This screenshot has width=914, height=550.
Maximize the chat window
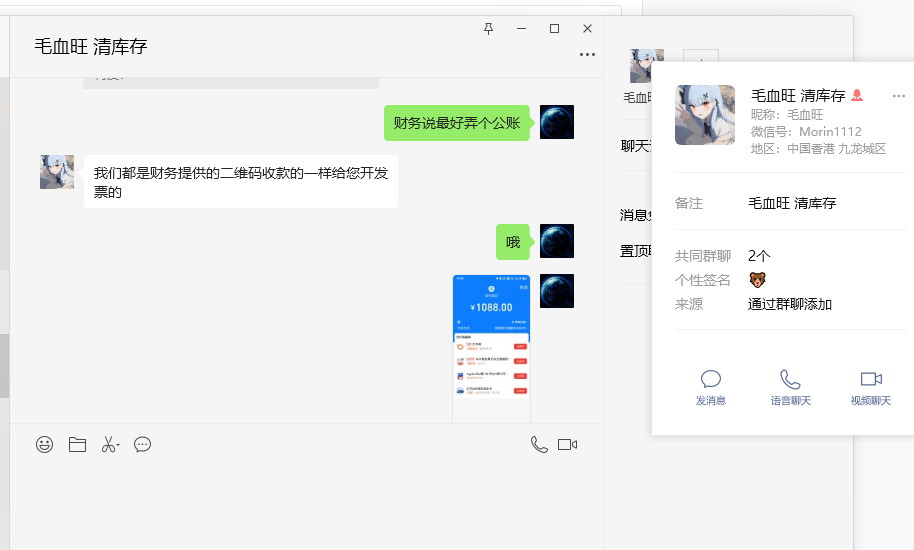coord(554,29)
